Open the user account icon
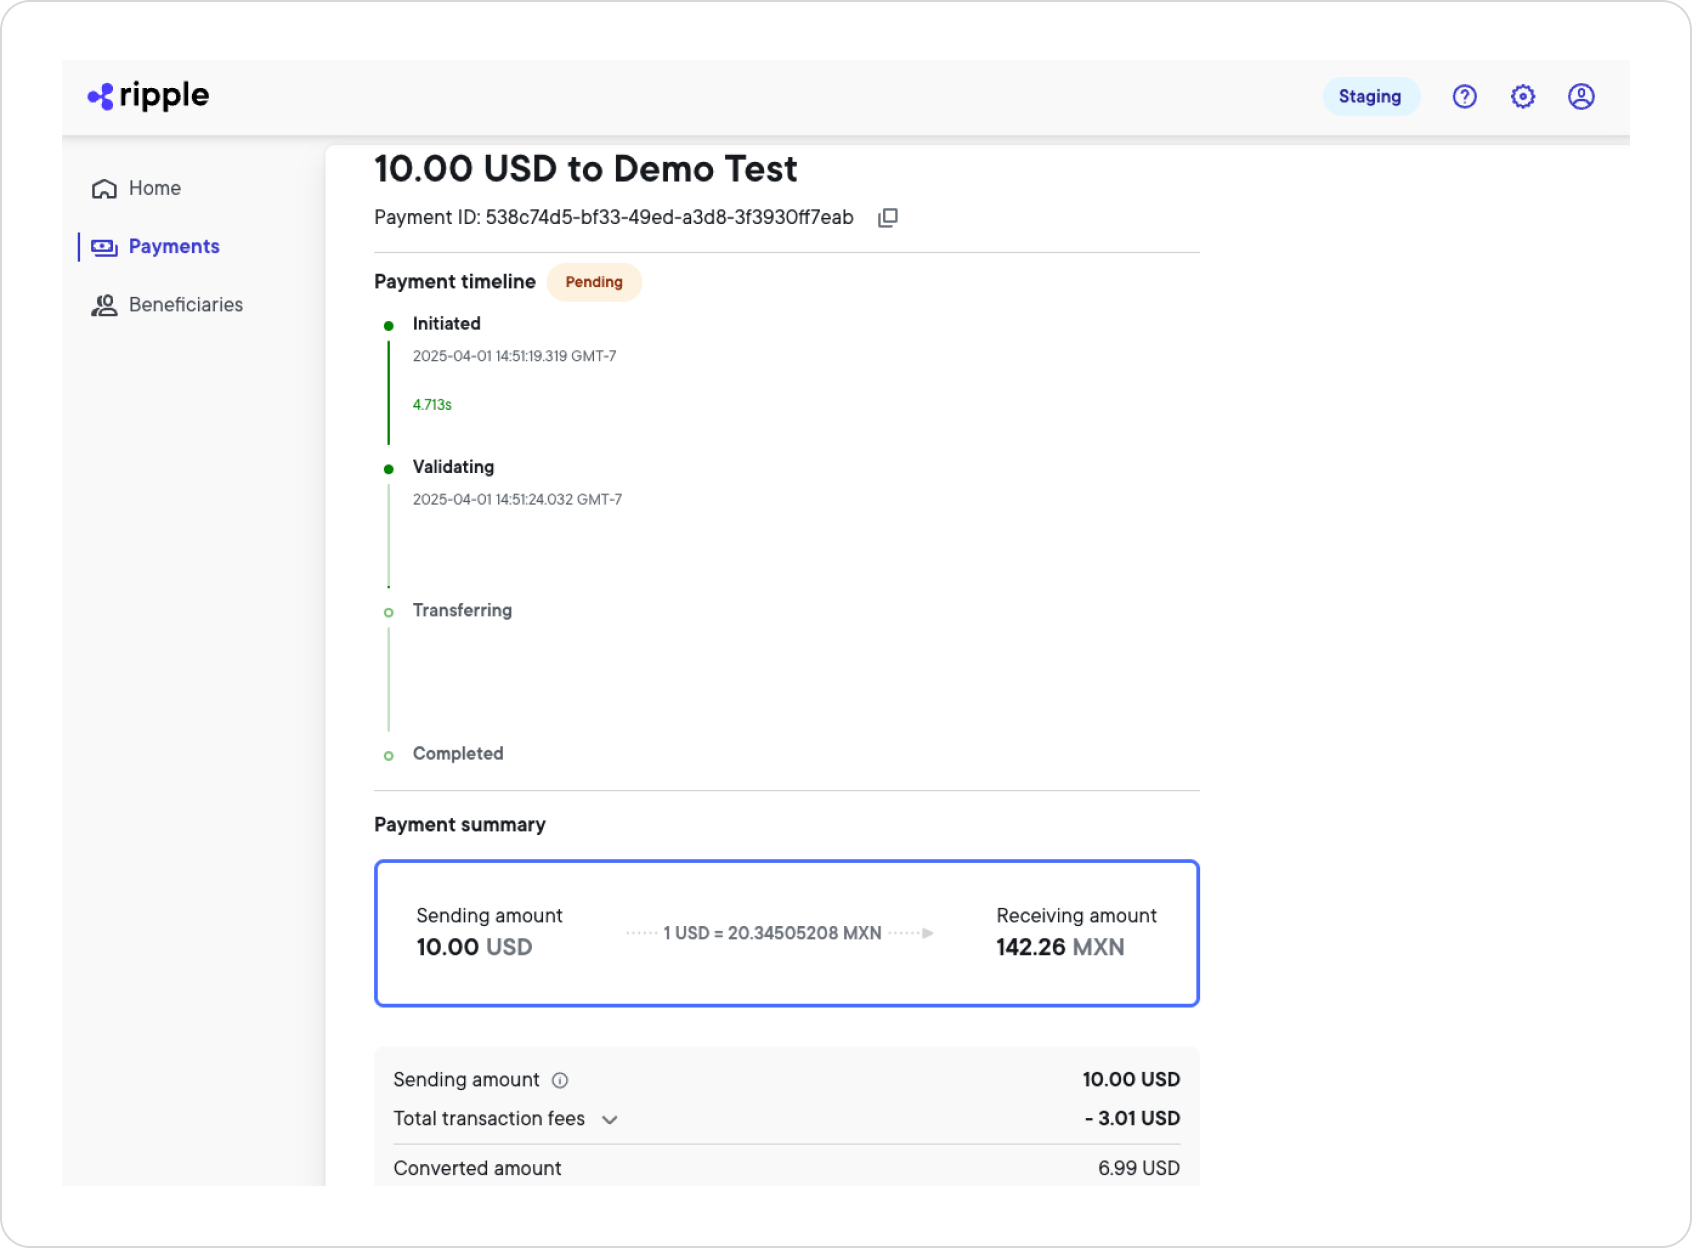The width and height of the screenshot is (1692, 1248). click(1581, 95)
